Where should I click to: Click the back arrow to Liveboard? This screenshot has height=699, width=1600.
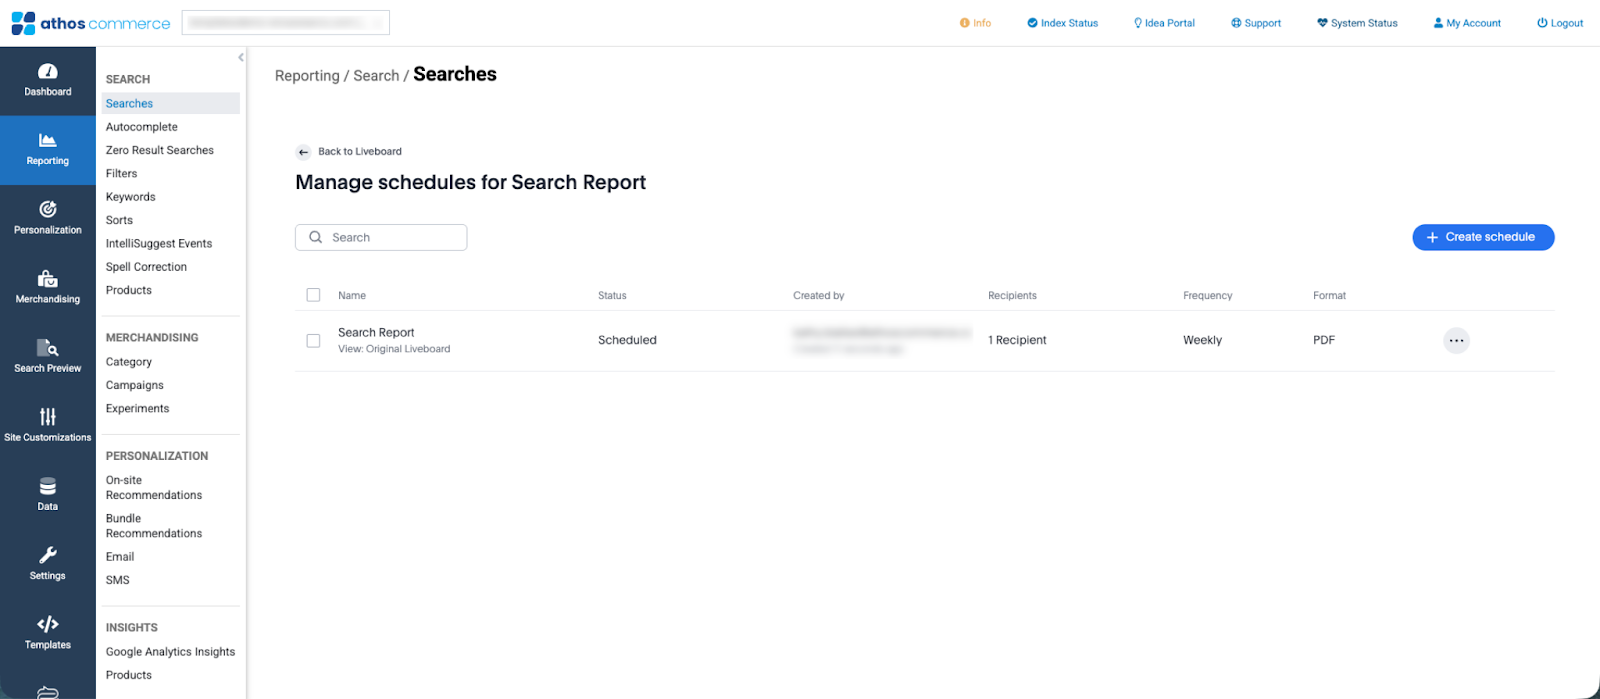[x=303, y=152]
